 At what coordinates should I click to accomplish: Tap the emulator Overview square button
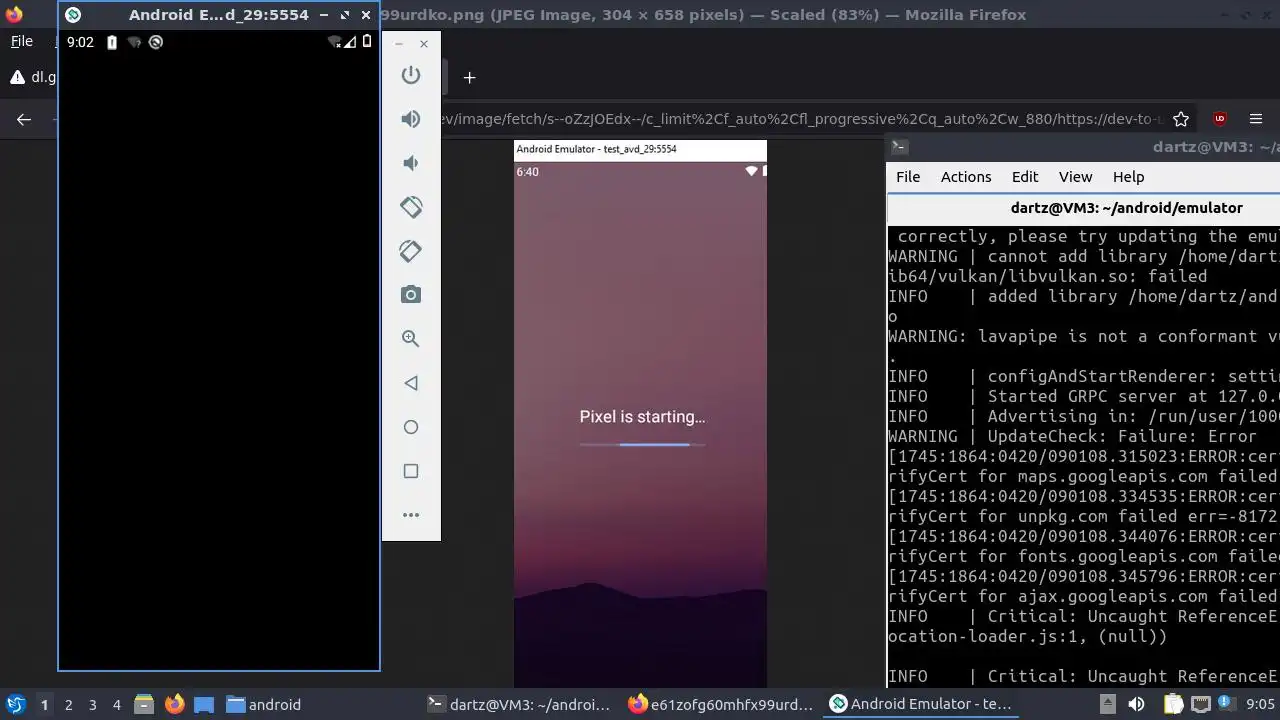coord(411,471)
